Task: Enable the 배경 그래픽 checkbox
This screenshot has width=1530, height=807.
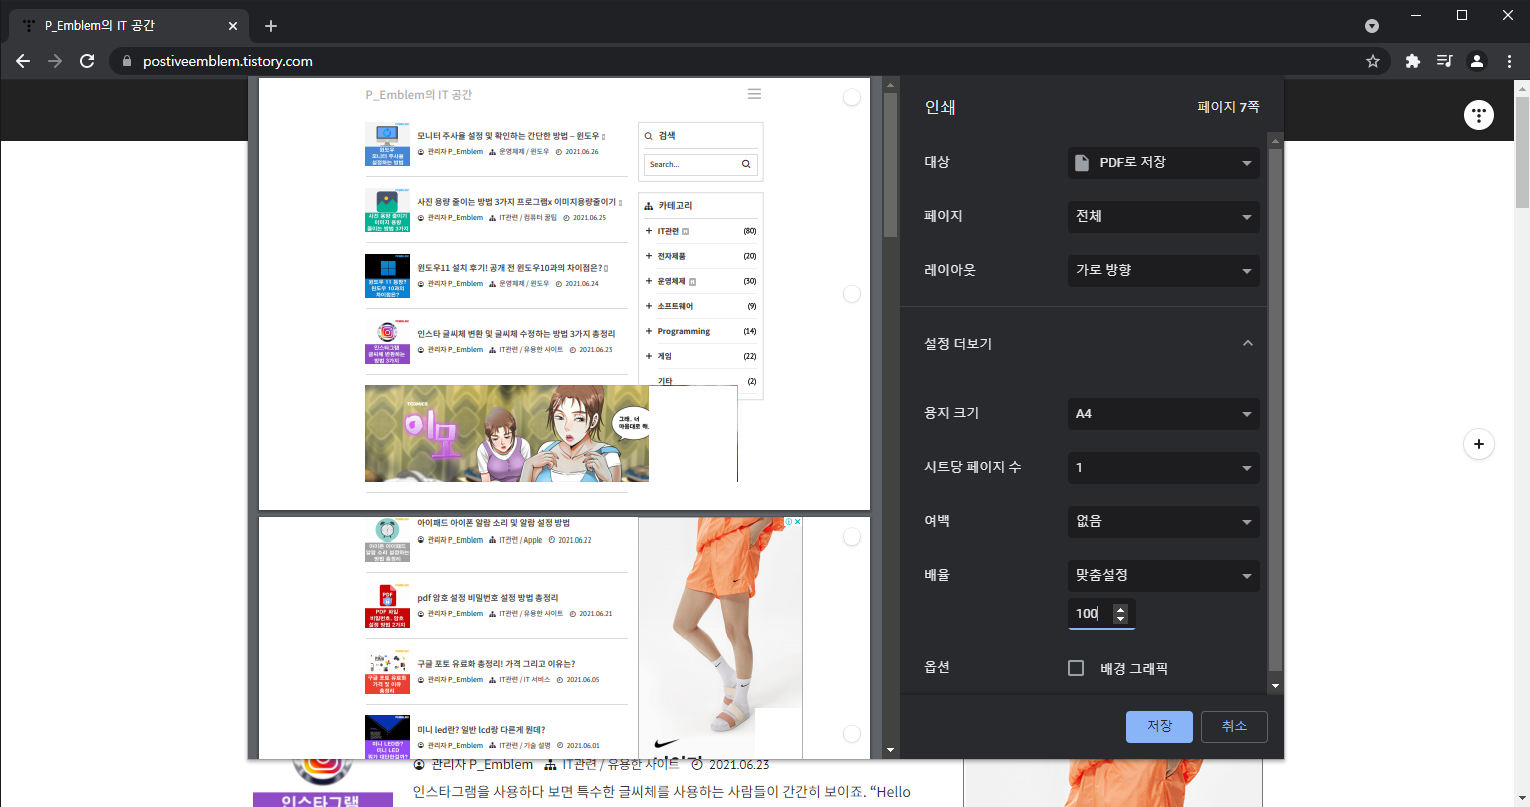Action: pyautogui.click(x=1076, y=667)
